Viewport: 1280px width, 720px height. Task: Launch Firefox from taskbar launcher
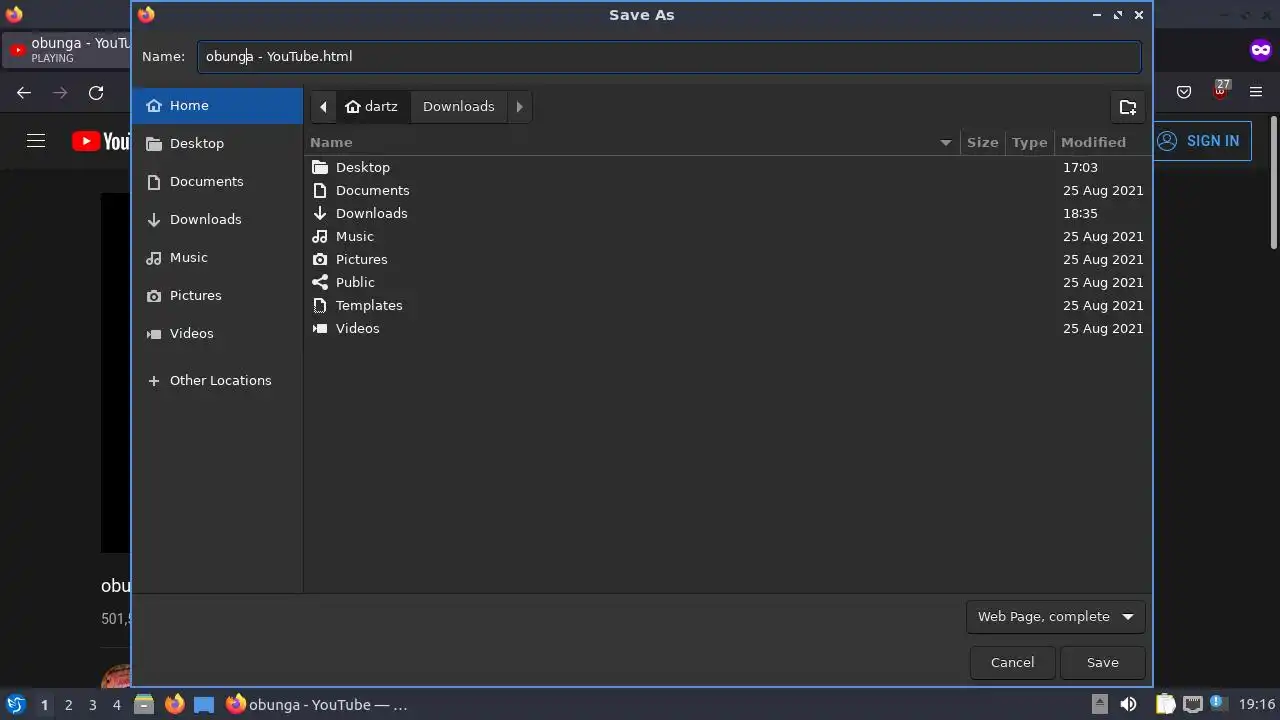(x=174, y=704)
